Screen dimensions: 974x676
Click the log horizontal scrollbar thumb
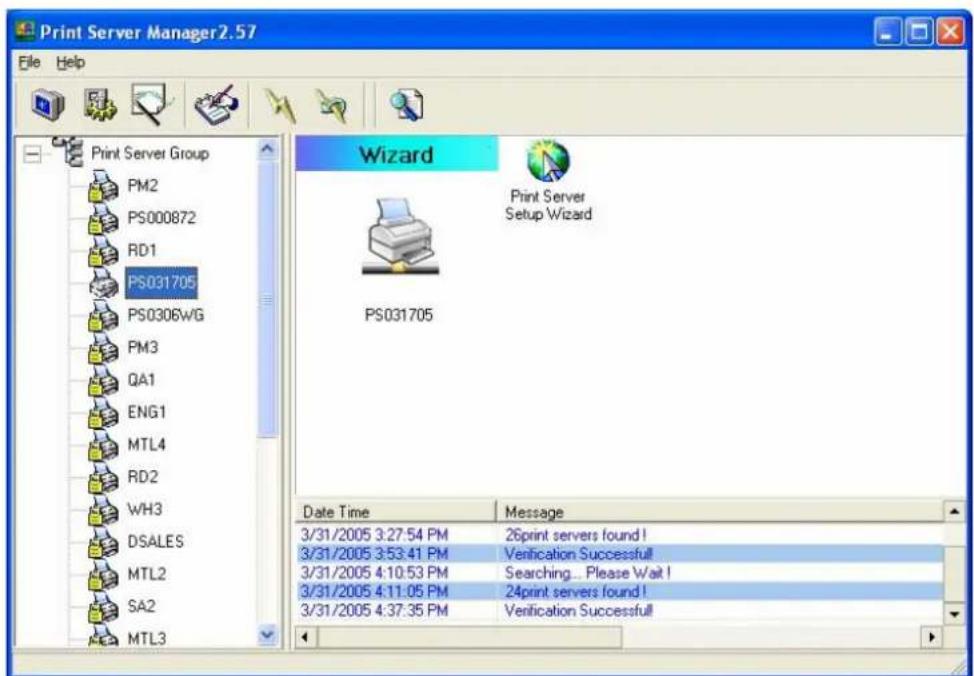pyautogui.click(x=469, y=637)
